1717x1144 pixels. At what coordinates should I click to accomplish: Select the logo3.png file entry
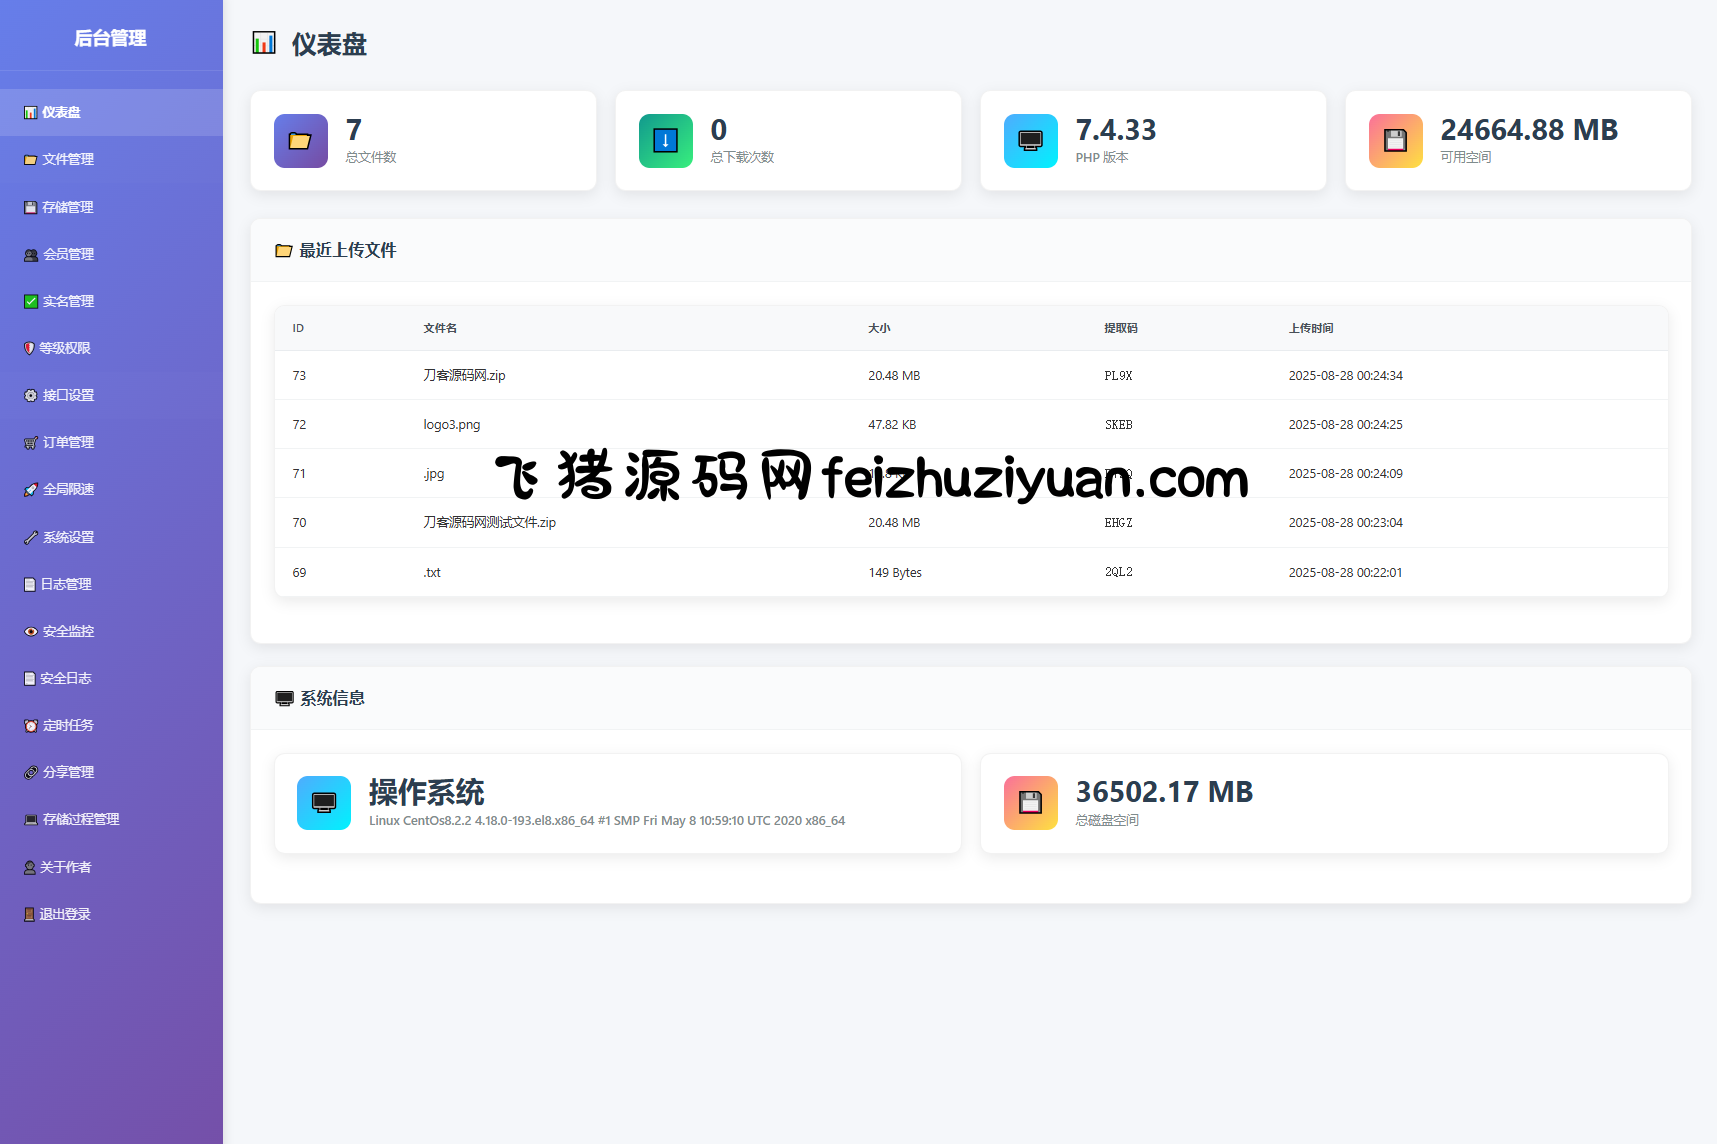452,425
